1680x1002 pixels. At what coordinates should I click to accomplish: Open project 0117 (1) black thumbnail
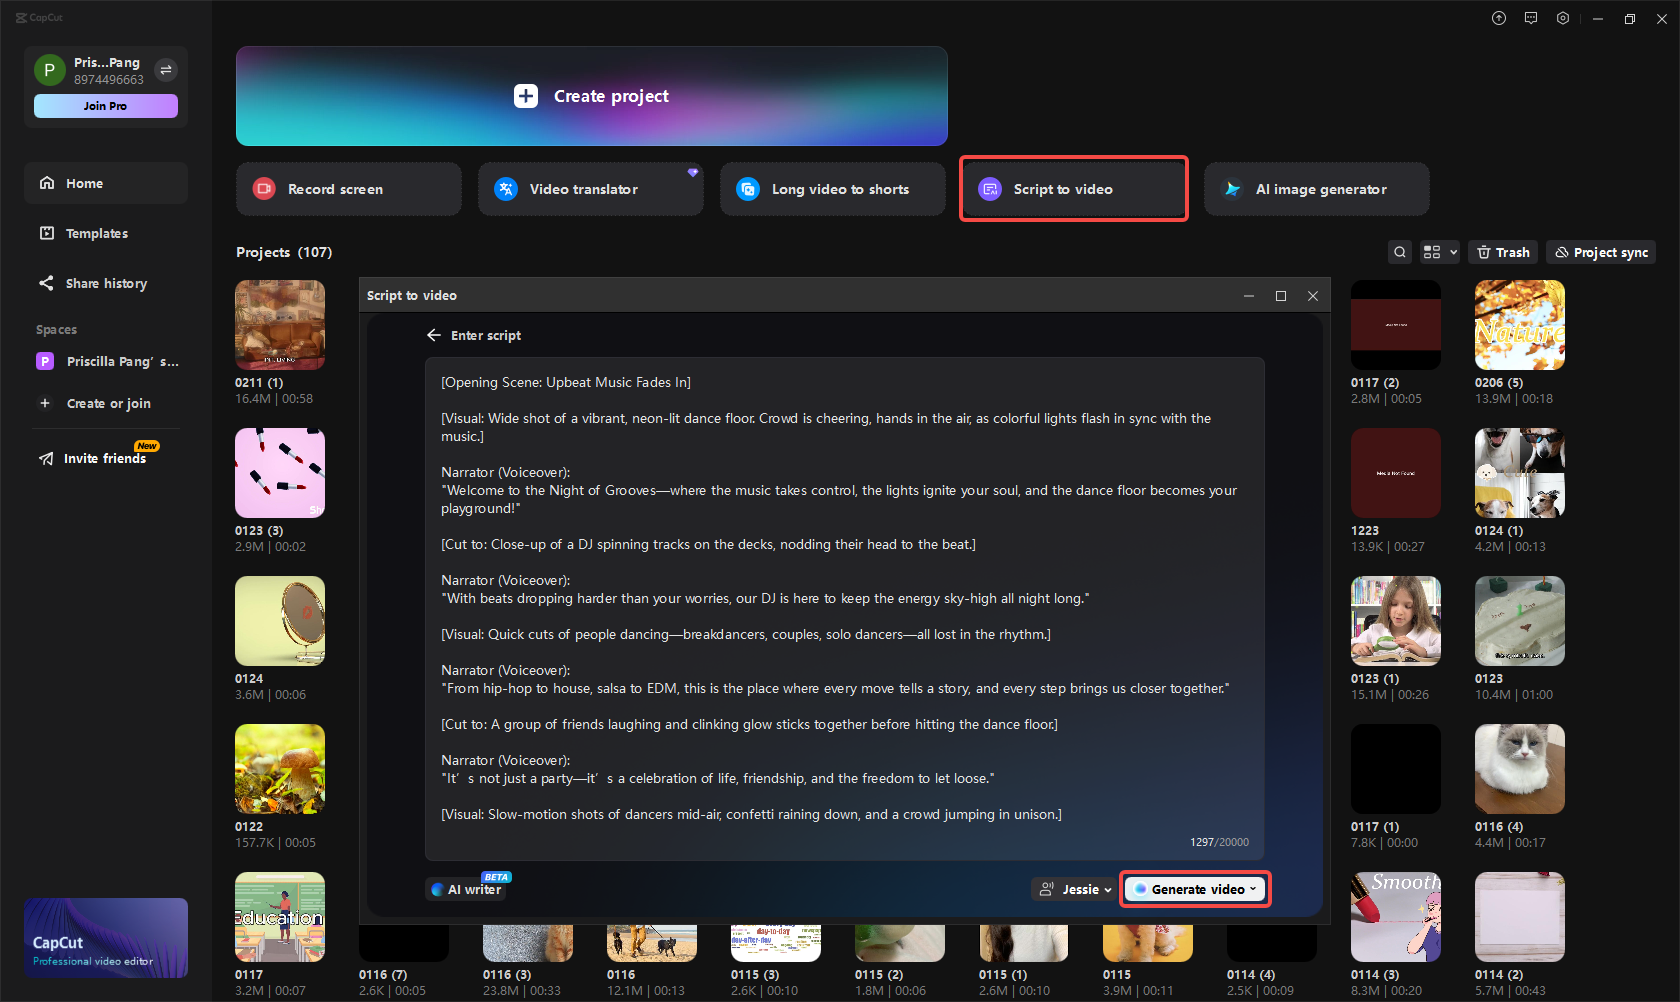coord(1396,769)
